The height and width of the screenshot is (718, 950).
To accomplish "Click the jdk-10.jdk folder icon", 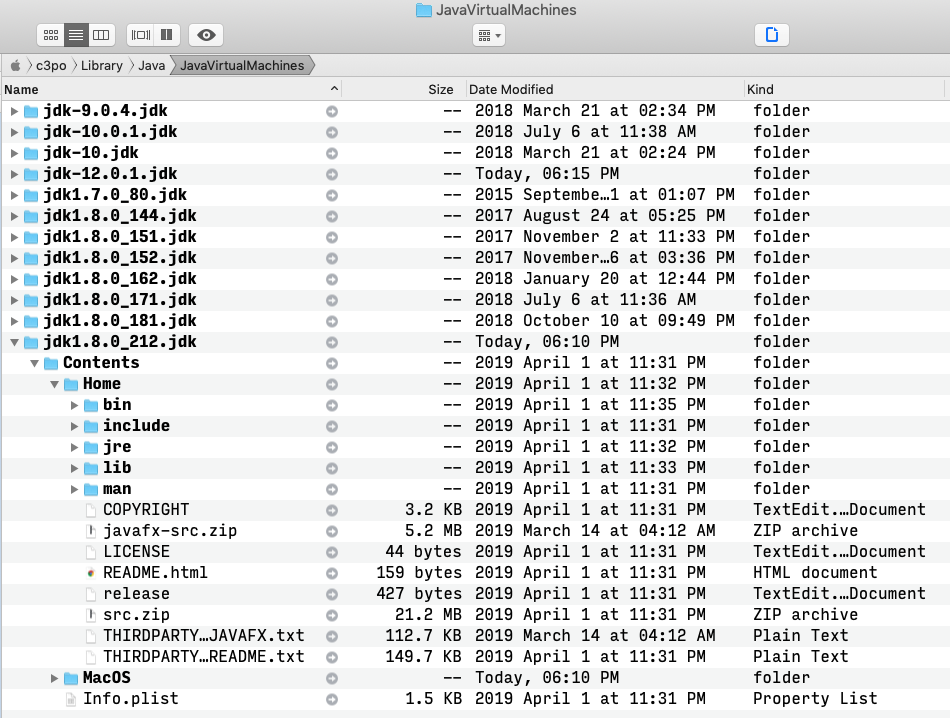I will pos(31,153).
